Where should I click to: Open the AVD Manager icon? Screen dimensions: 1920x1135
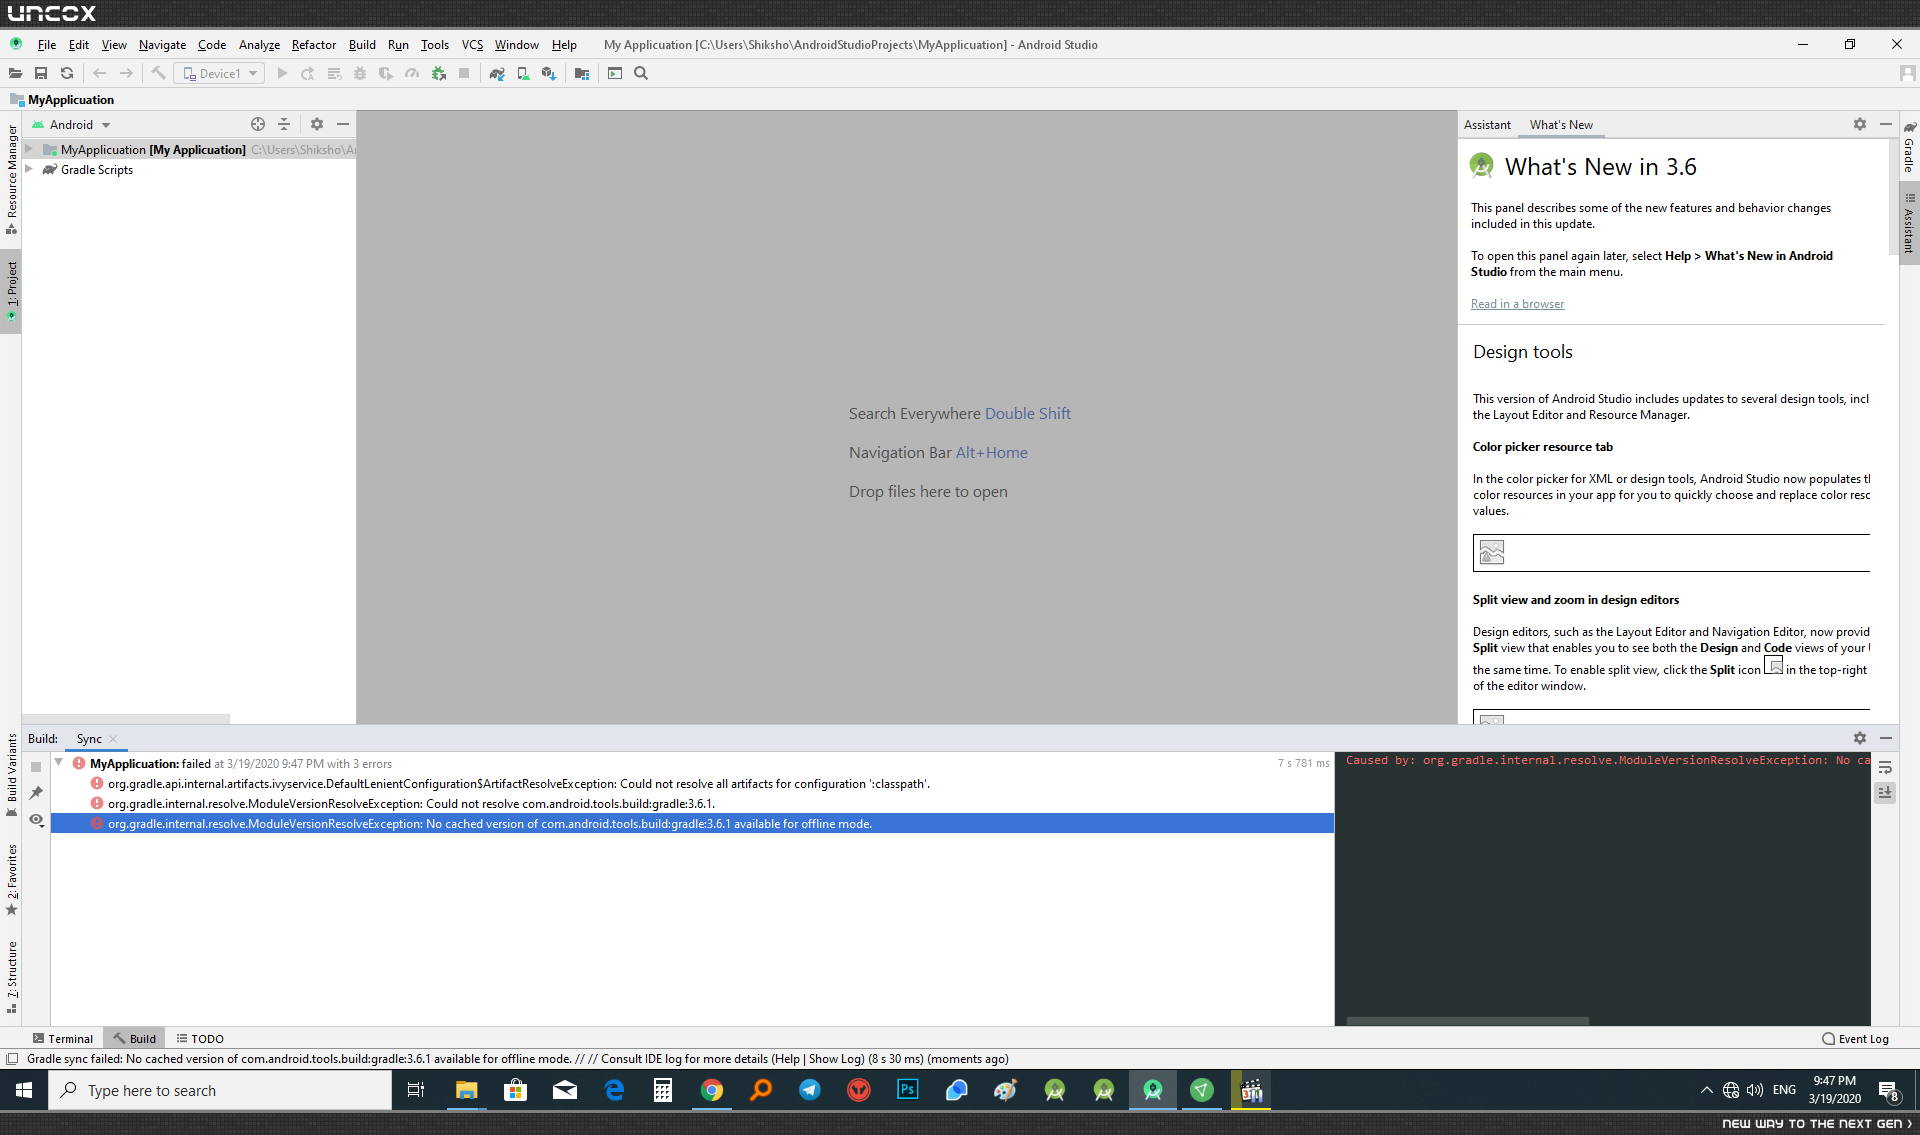(523, 73)
